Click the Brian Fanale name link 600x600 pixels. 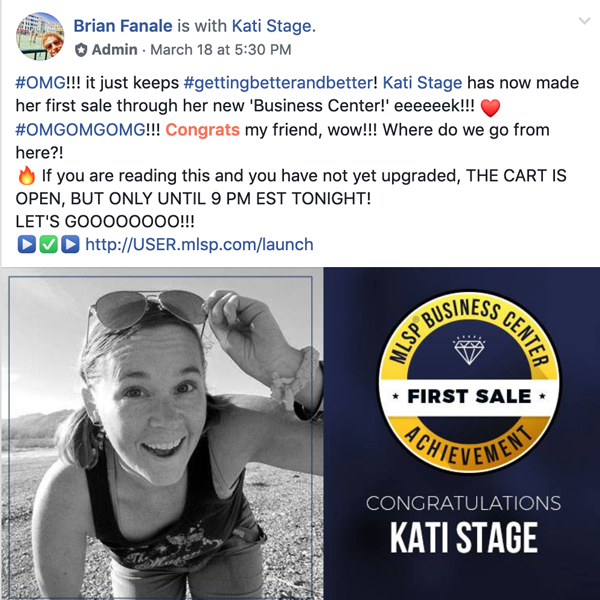(123, 26)
